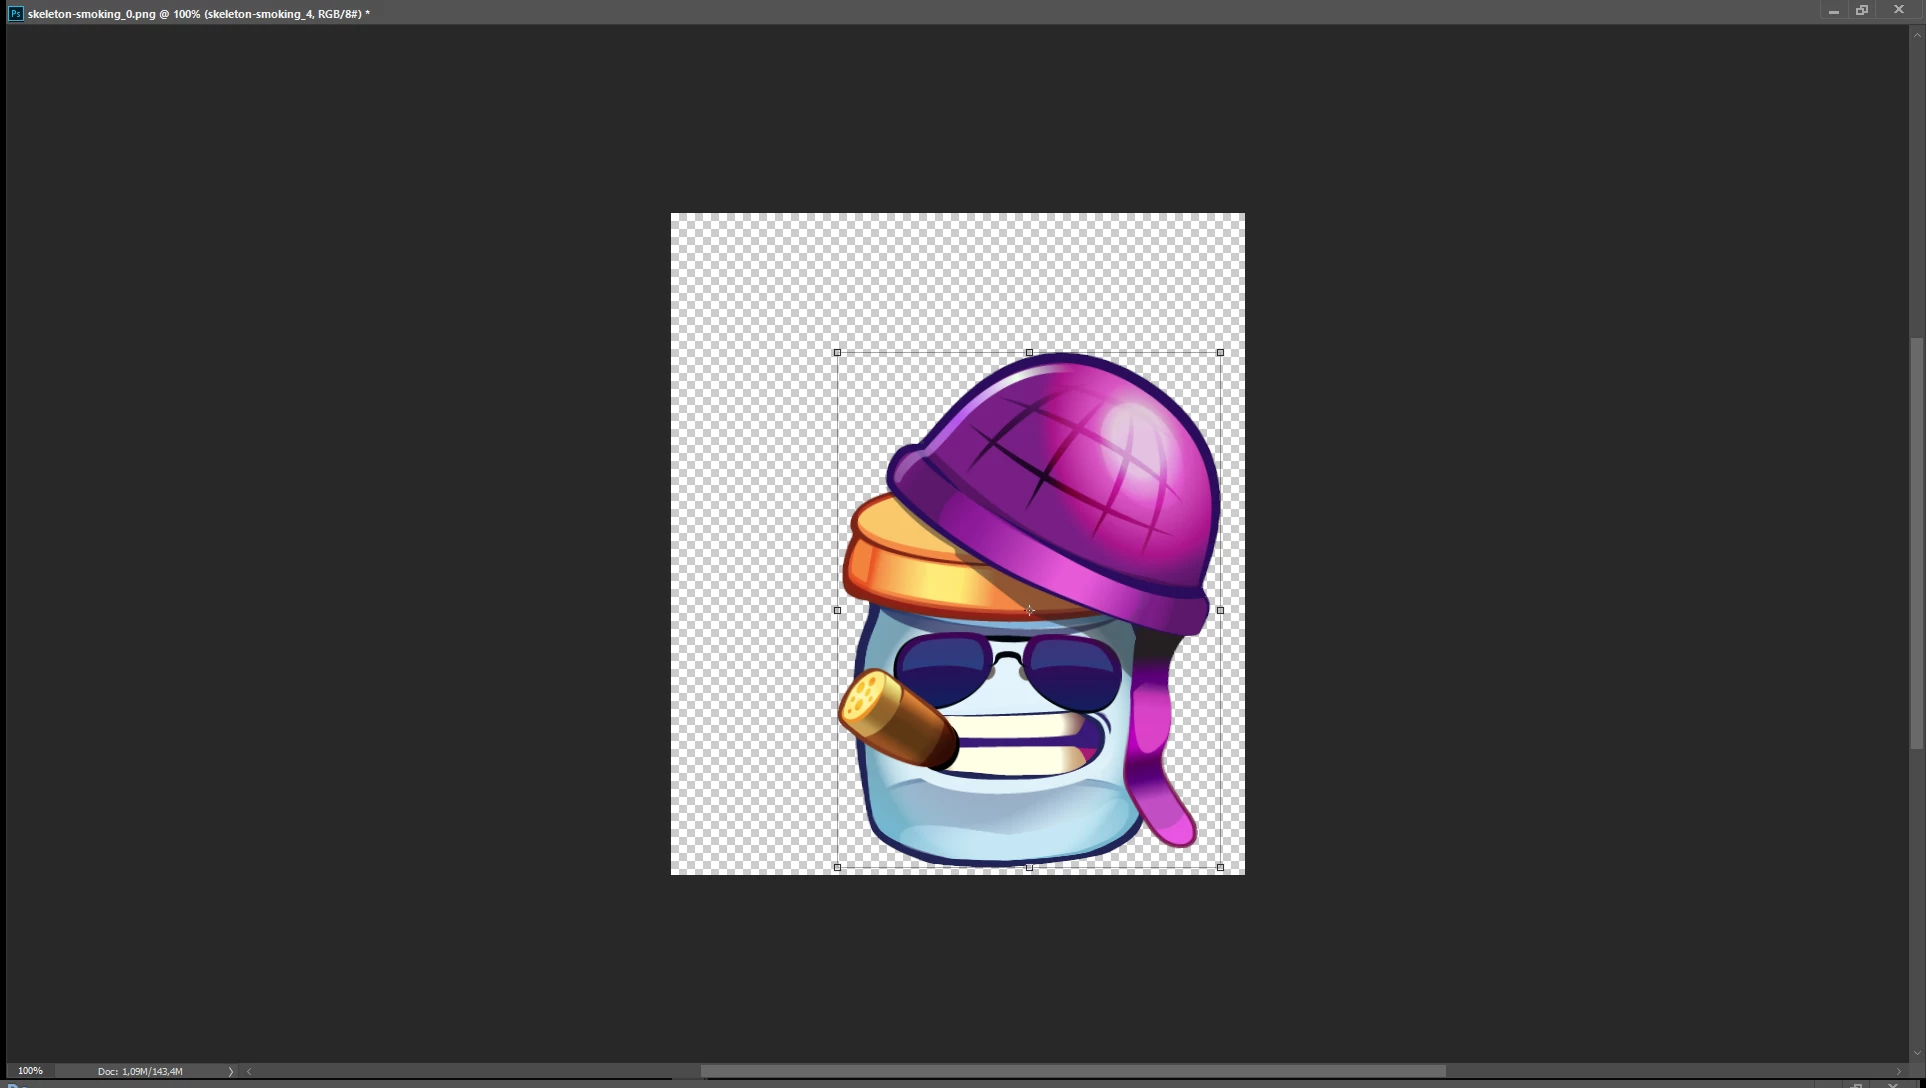This screenshot has height=1088, width=1926.
Task: Click the middle-left transform handle
Action: pos(838,610)
